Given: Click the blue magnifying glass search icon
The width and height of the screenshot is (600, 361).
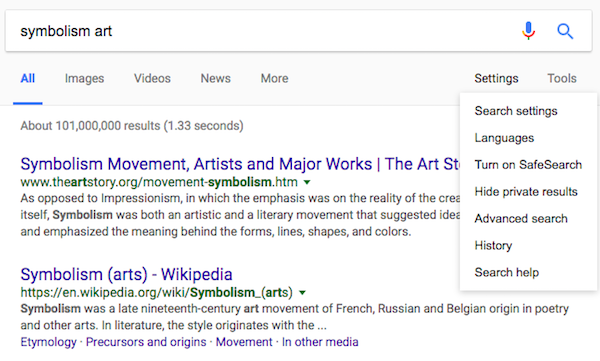Looking at the screenshot, I should tap(565, 31).
